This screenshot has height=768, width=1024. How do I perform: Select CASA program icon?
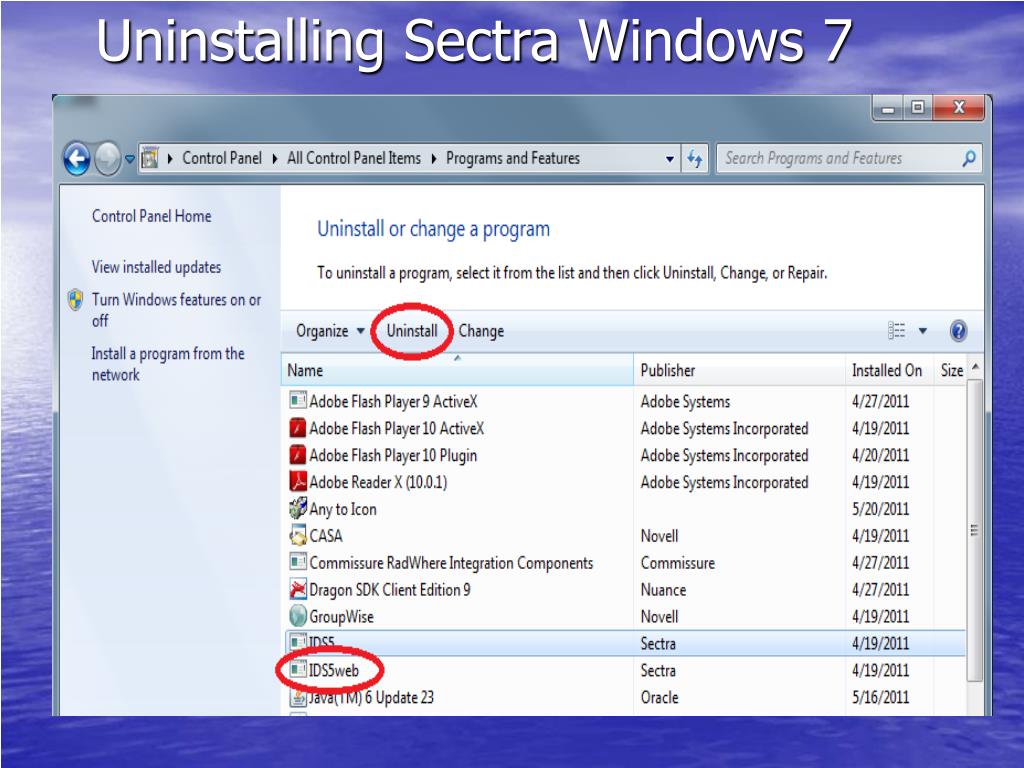(x=298, y=535)
